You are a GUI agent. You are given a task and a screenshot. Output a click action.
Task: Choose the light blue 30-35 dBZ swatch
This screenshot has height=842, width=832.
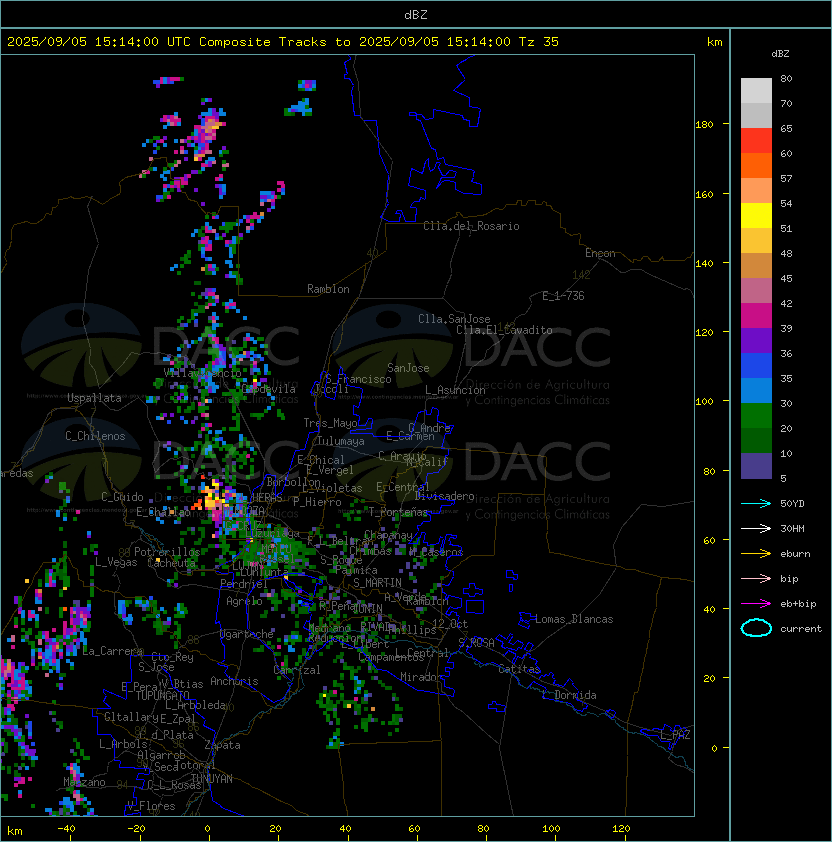click(756, 390)
